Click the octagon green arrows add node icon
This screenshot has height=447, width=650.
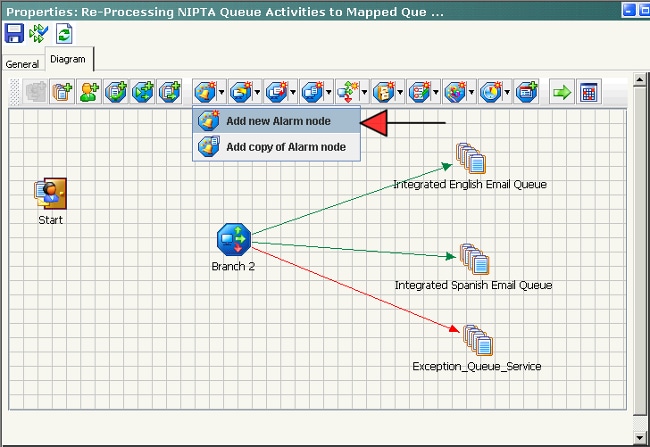point(143,92)
